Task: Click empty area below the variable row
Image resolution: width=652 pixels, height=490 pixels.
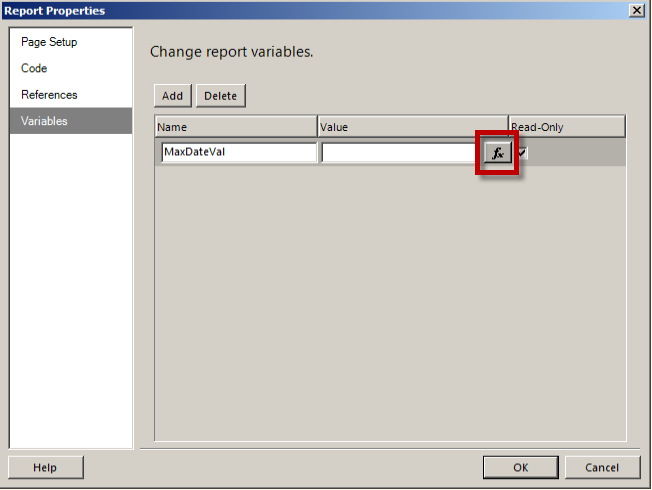Action: (x=390, y=300)
